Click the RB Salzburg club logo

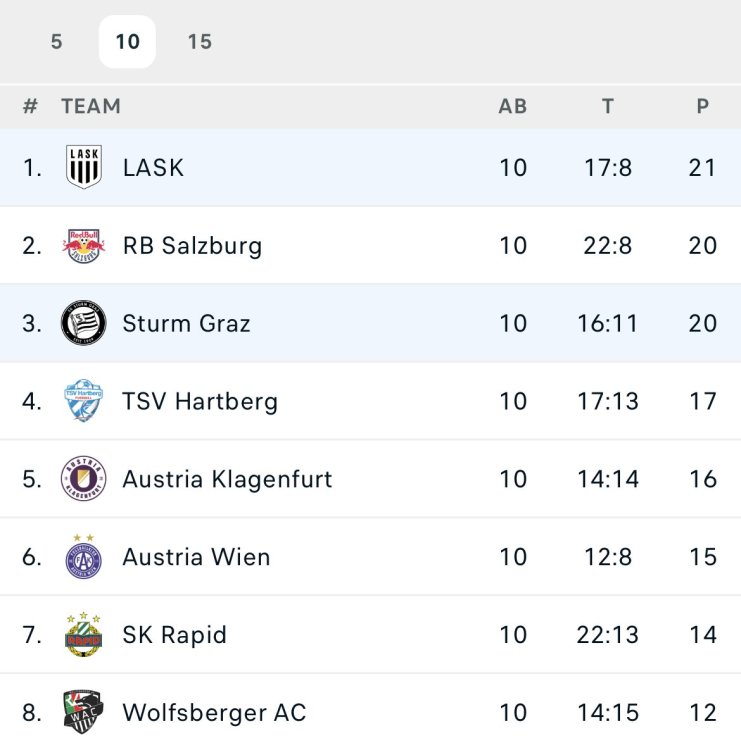[x=84, y=245]
